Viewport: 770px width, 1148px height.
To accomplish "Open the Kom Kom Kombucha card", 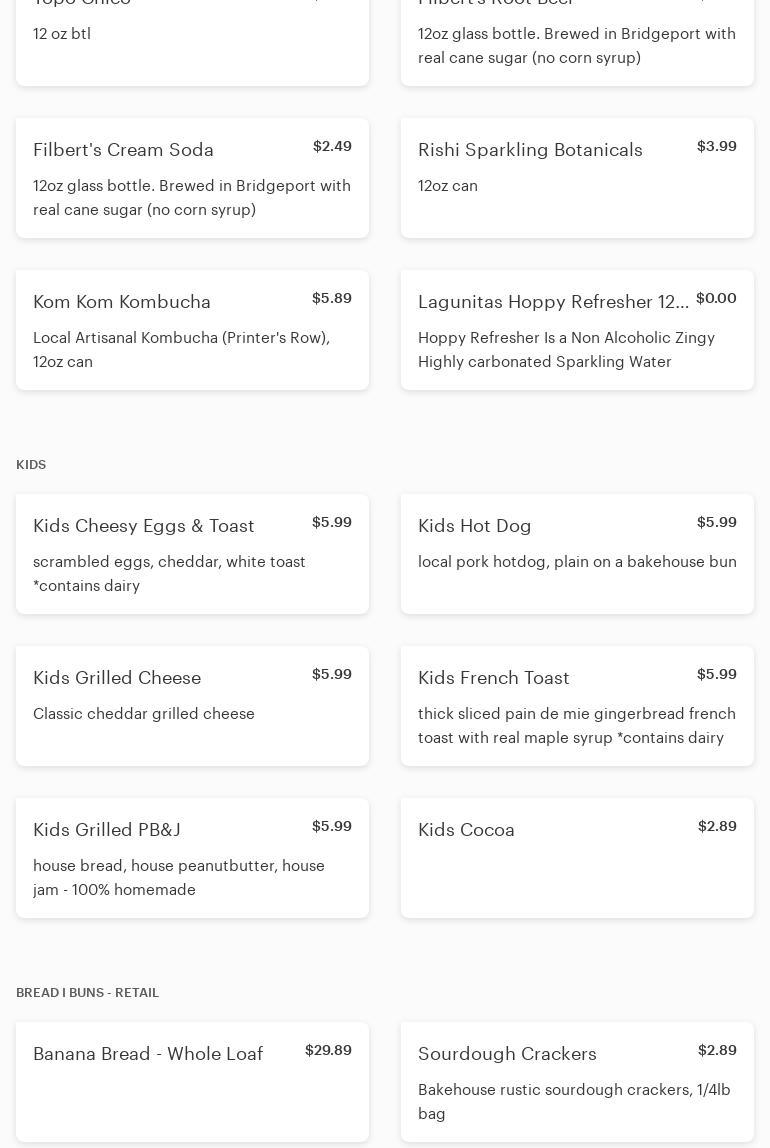I will (192, 330).
